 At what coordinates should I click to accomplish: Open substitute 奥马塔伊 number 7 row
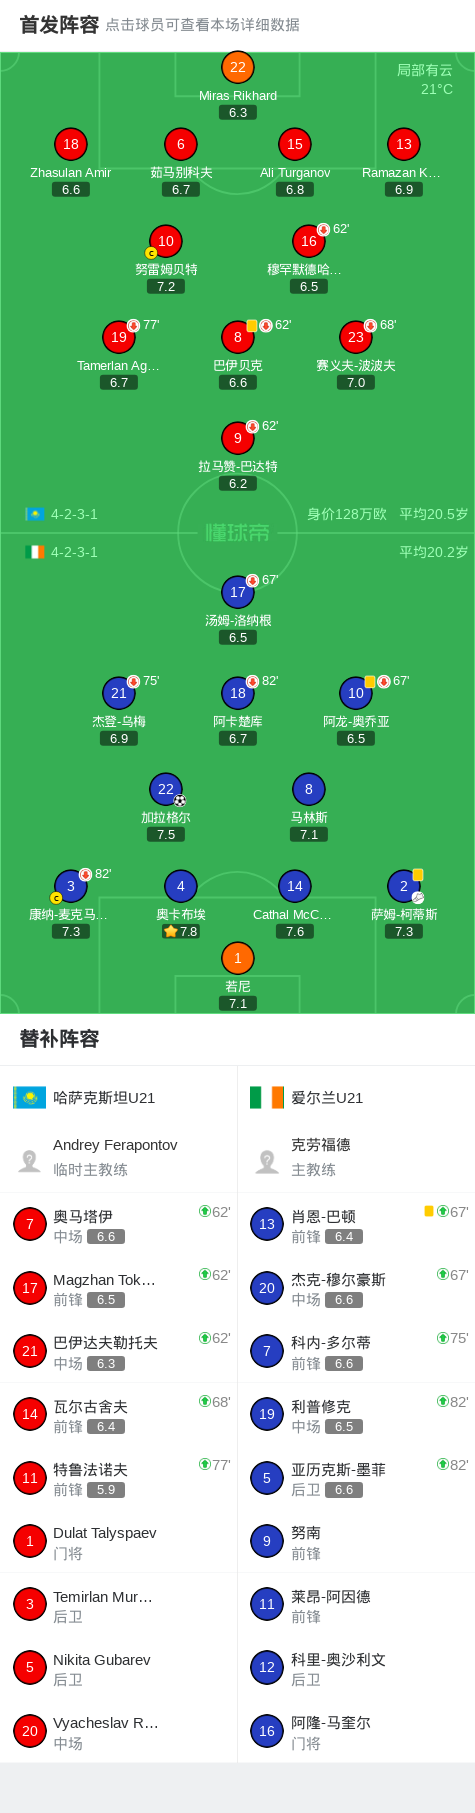click(x=119, y=1224)
